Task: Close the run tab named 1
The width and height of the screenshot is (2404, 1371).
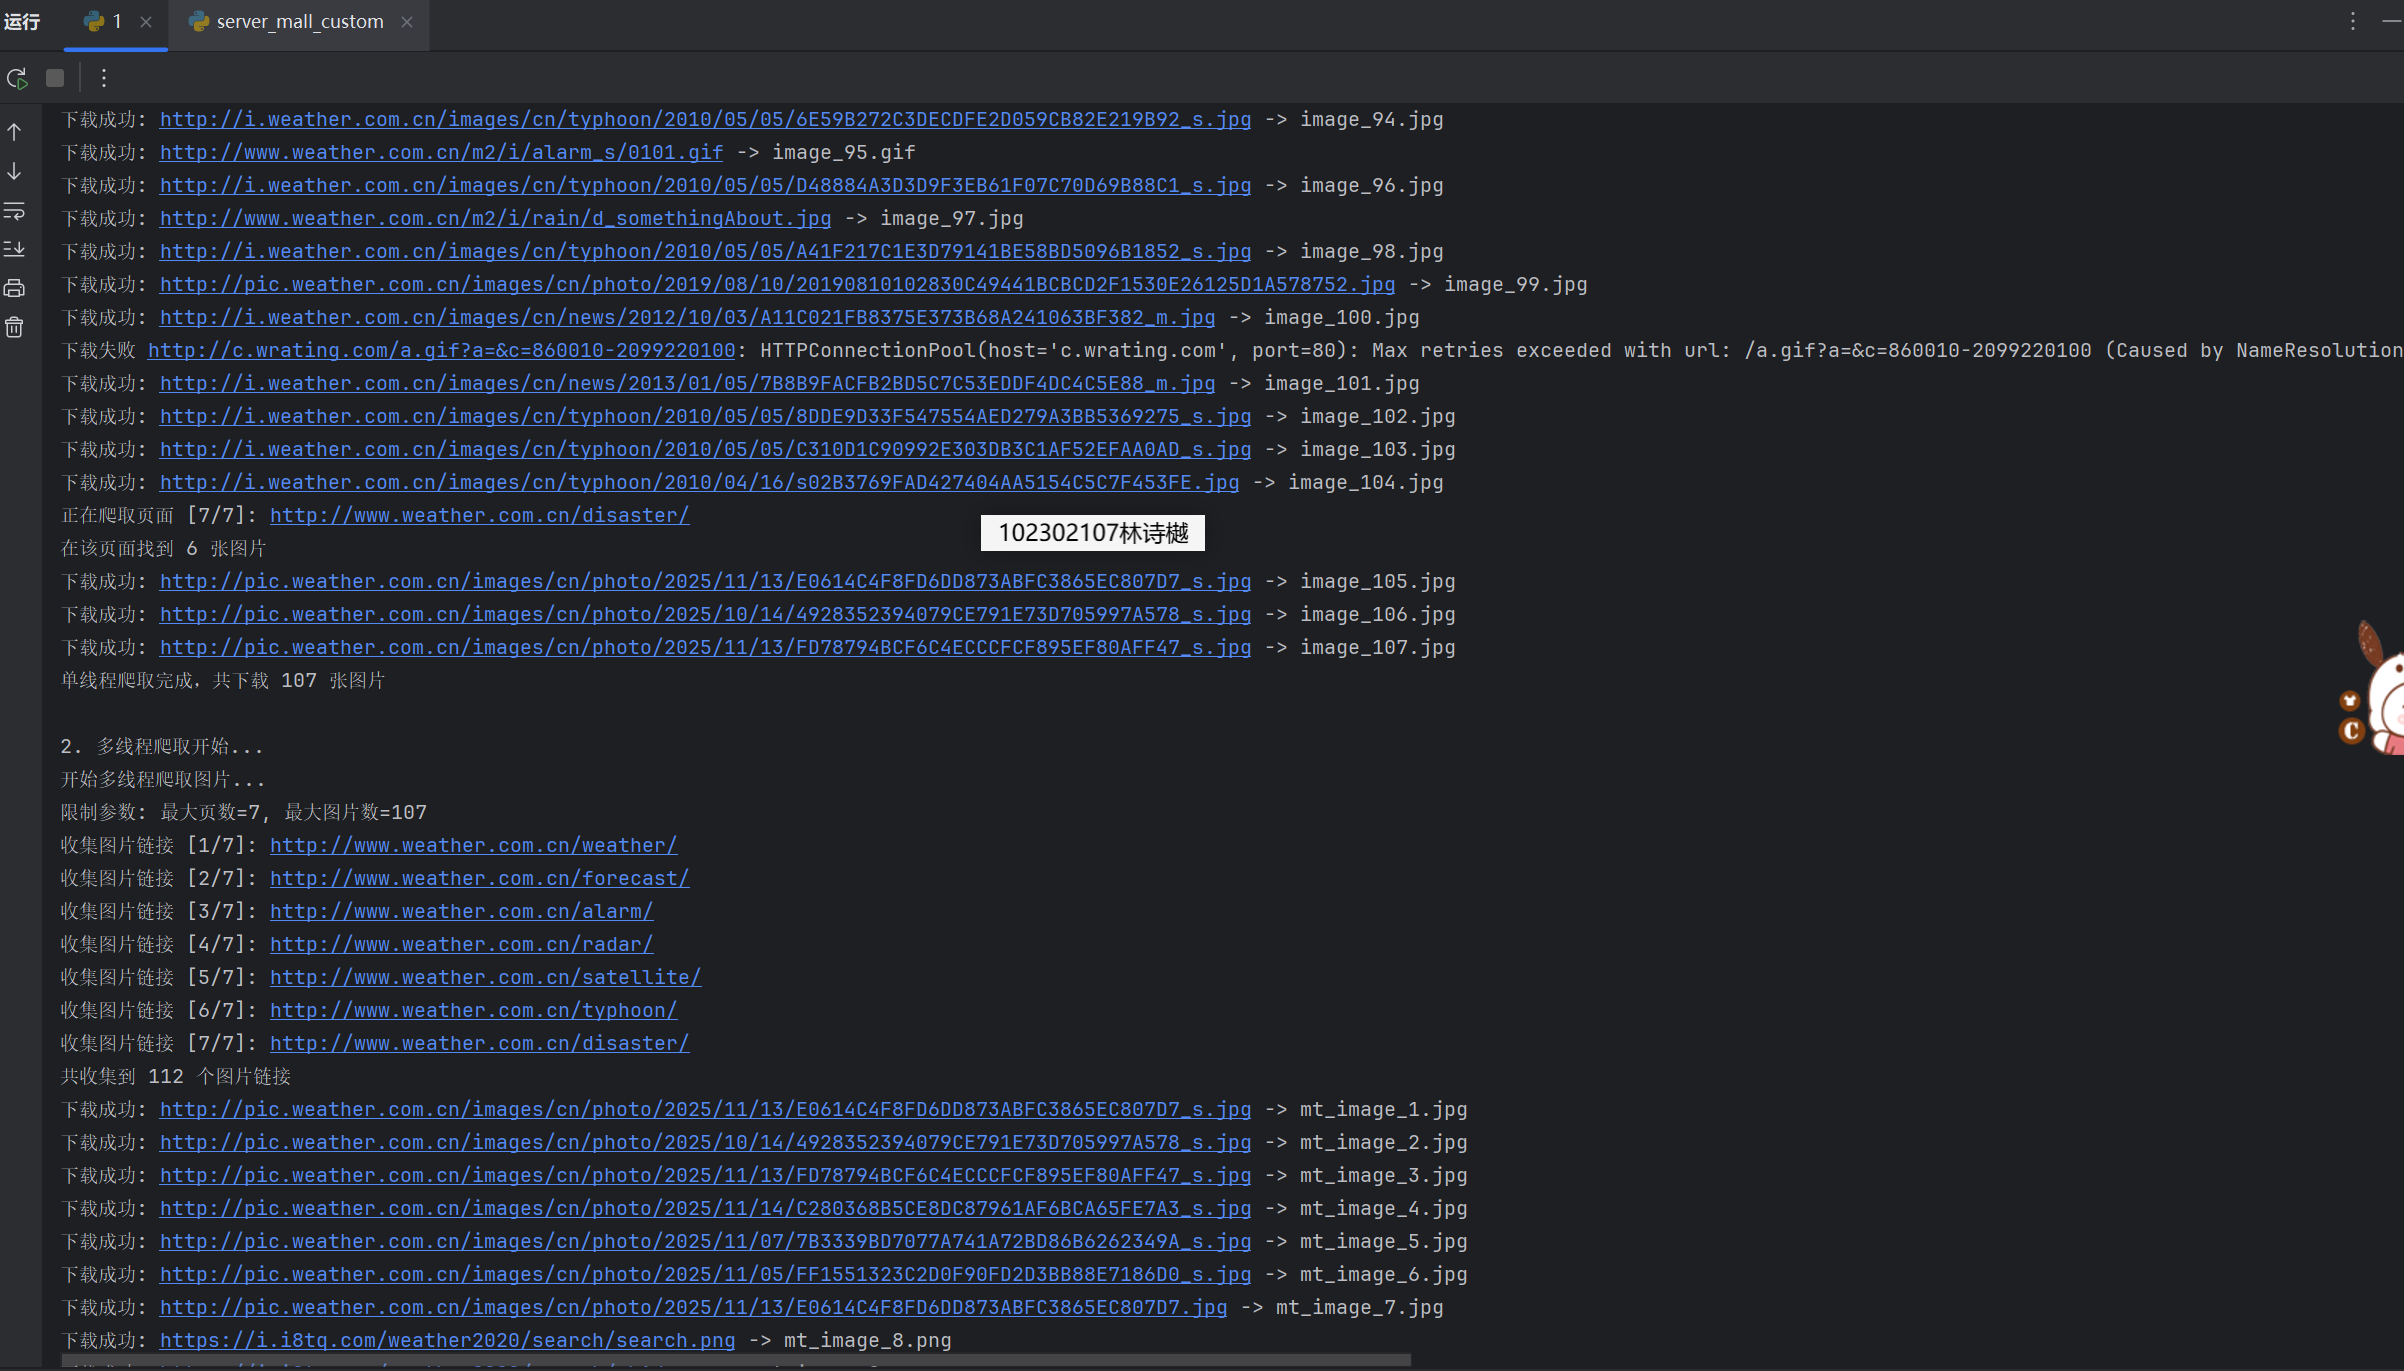Action: click(x=146, y=22)
